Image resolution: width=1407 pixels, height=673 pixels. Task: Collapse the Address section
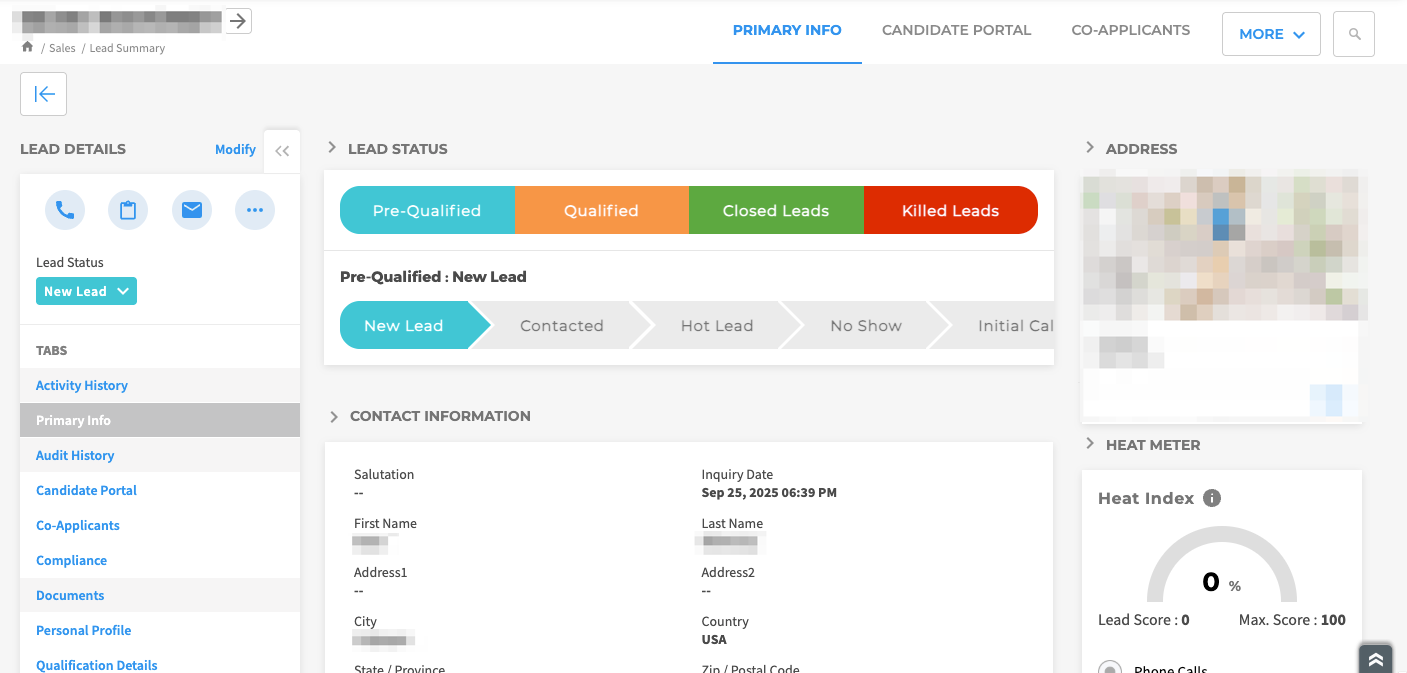(x=1090, y=148)
